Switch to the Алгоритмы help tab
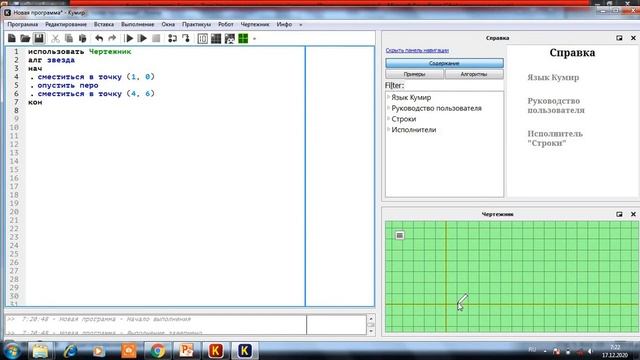The height and width of the screenshot is (360, 640). point(473,74)
